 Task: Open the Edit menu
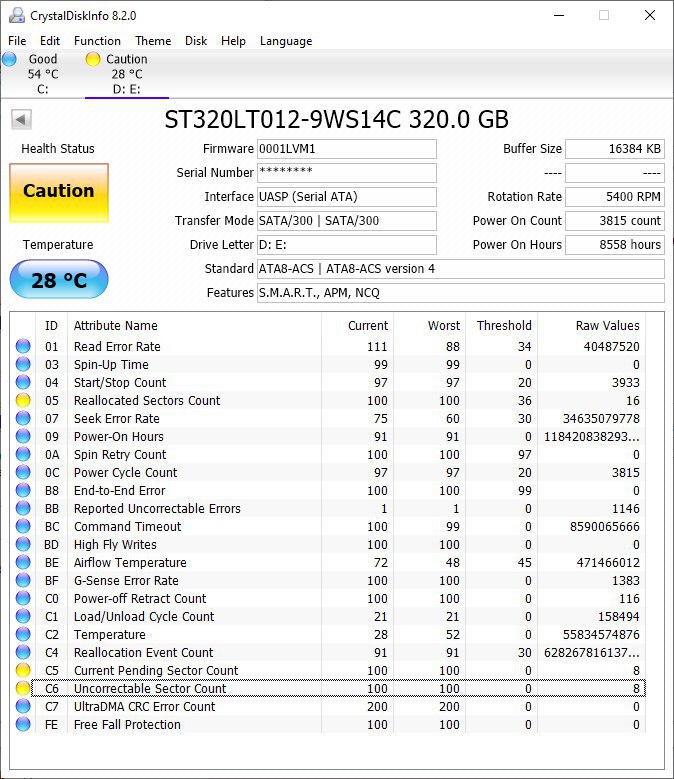coord(50,41)
